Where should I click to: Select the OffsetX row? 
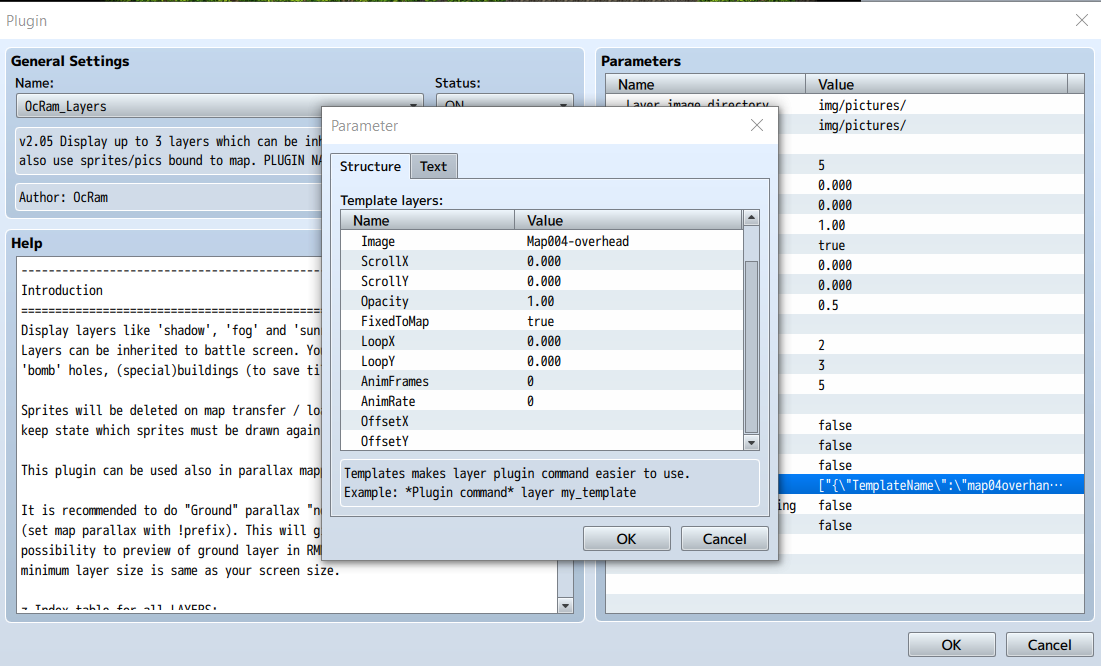point(541,421)
